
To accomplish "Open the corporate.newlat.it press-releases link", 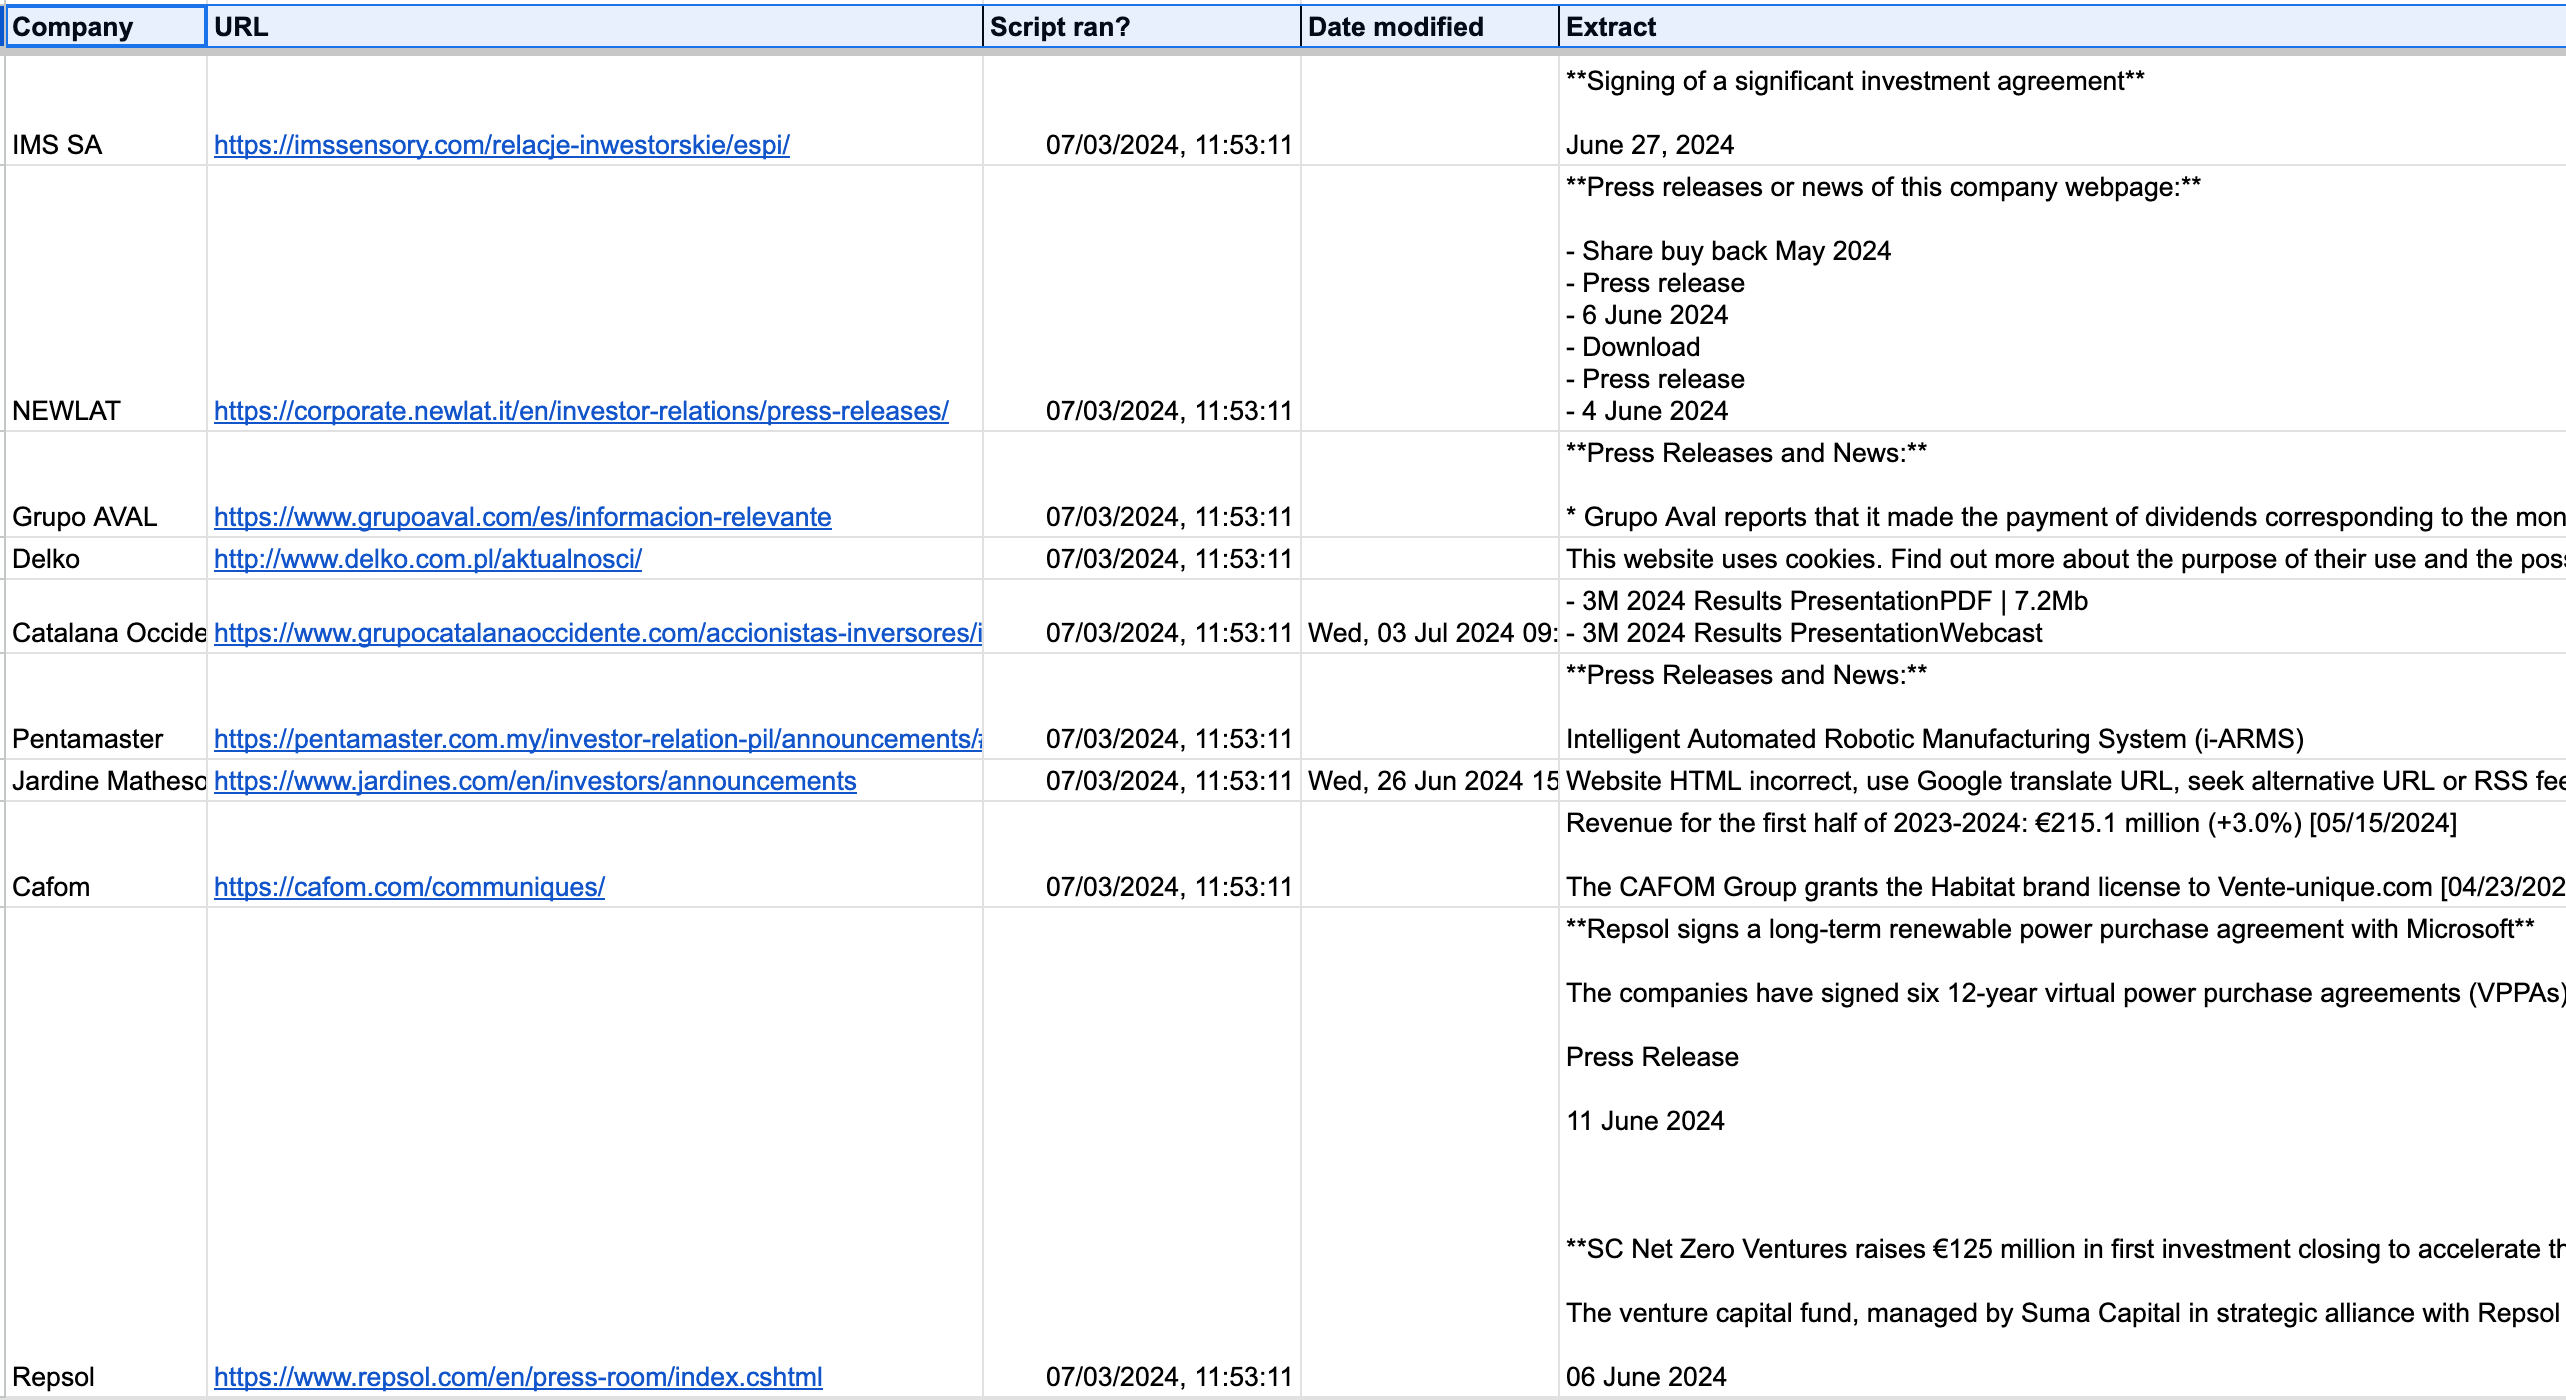I will (581, 411).
